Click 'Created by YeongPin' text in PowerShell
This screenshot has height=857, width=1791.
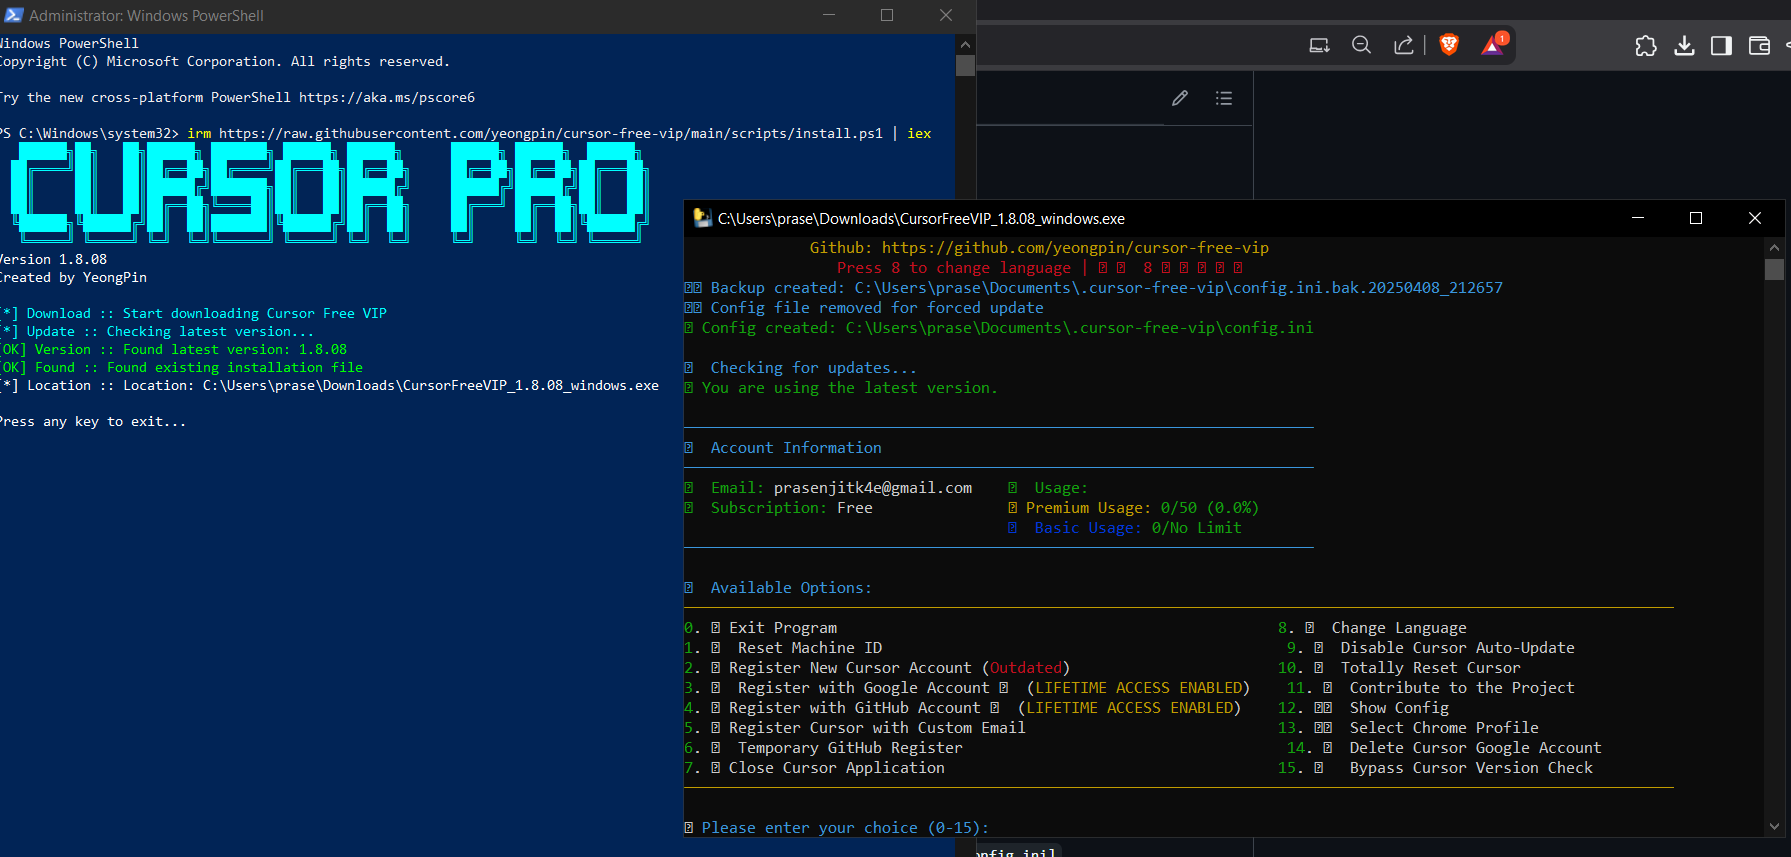73,277
